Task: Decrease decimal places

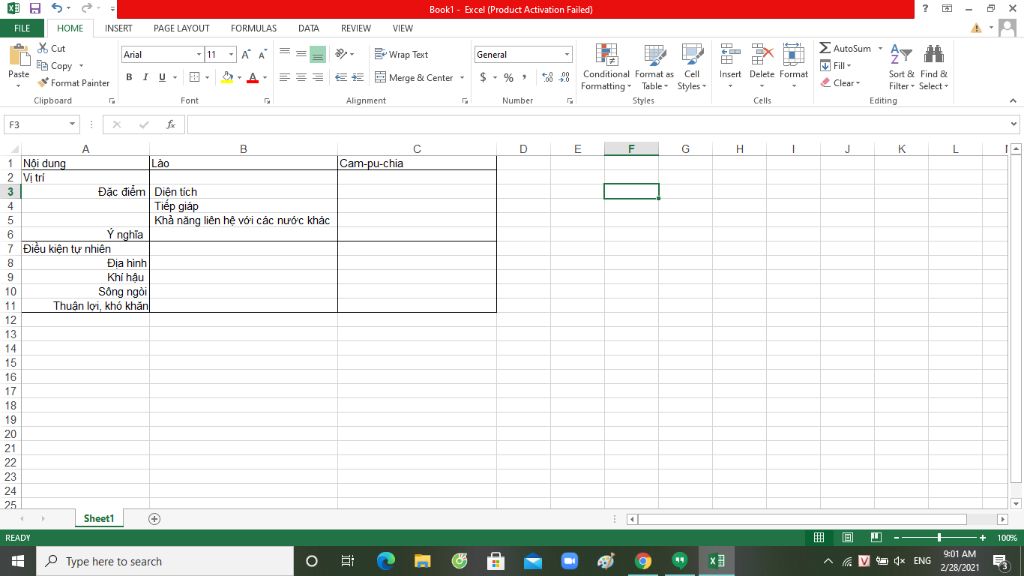Action: 565,77
